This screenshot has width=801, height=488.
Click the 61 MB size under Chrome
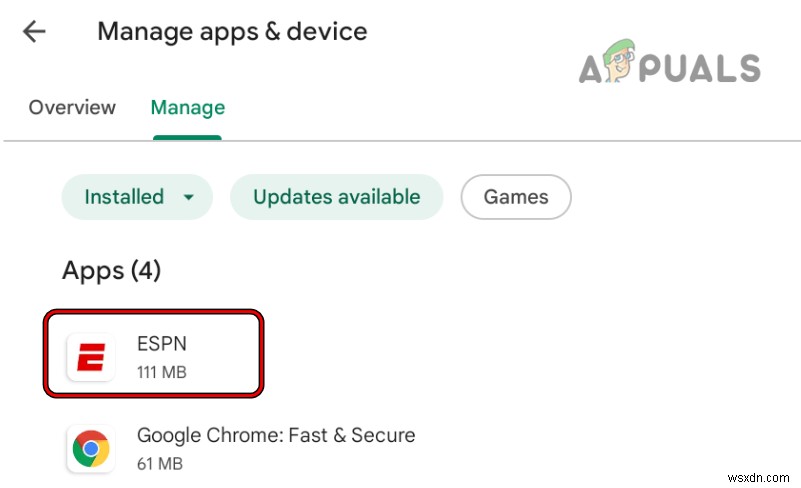pyautogui.click(x=160, y=463)
